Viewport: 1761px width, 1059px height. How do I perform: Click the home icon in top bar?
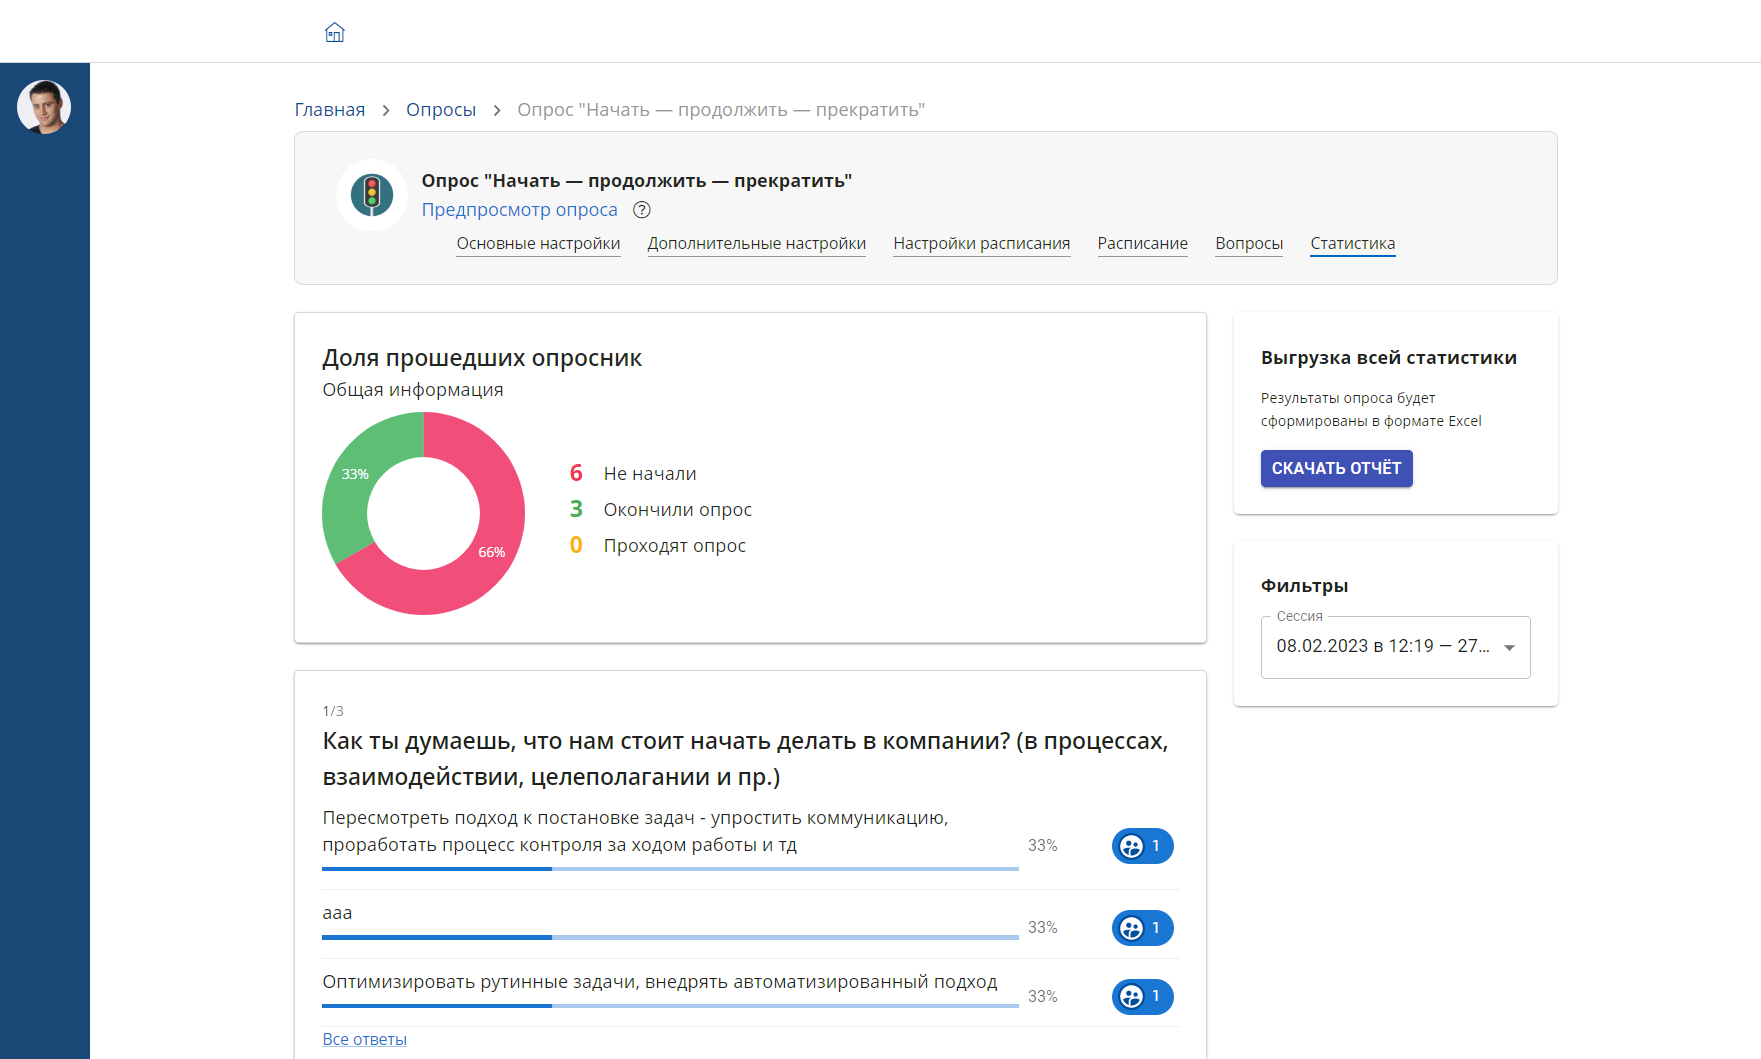(x=335, y=33)
